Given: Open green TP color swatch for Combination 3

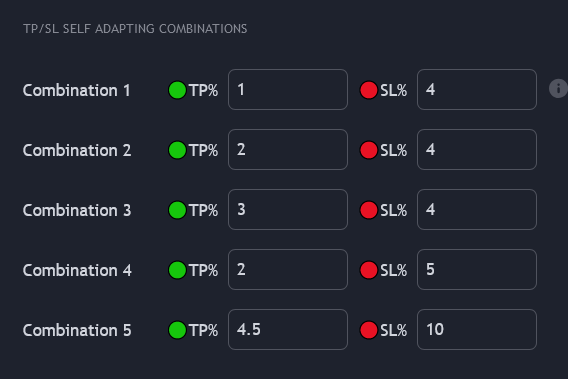Looking at the screenshot, I should click(178, 210).
